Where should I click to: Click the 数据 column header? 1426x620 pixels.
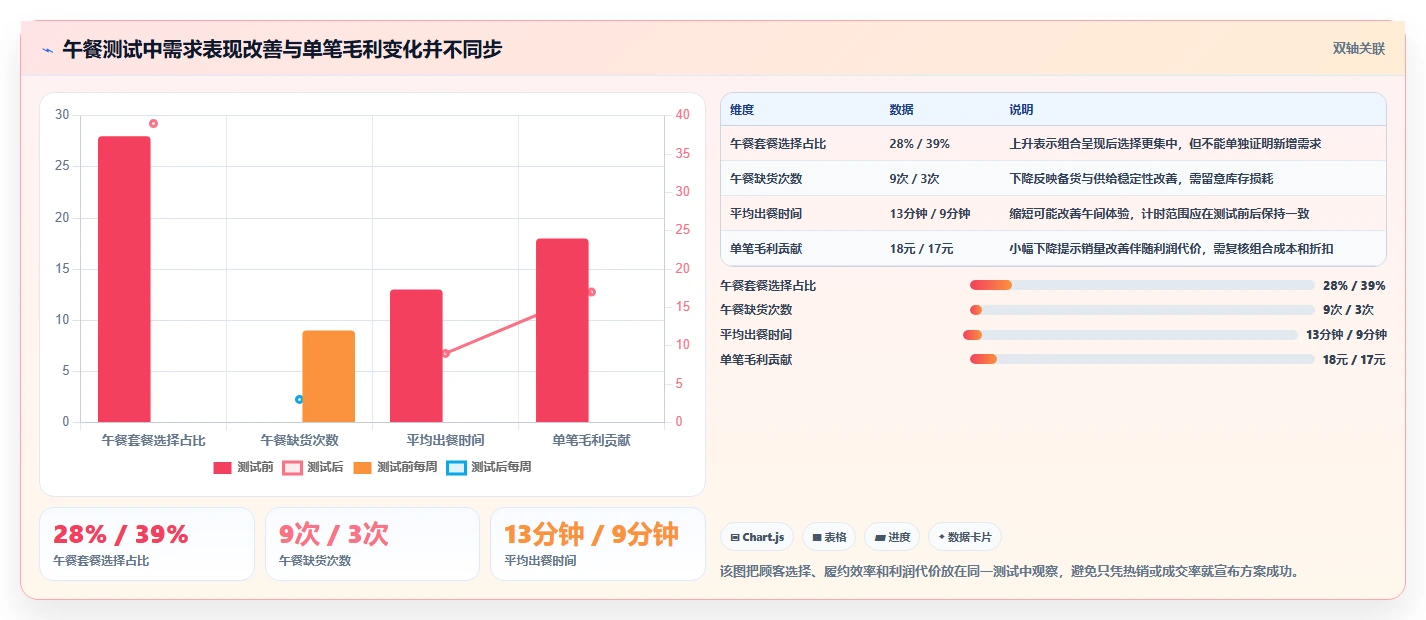pyautogui.click(x=901, y=110)
